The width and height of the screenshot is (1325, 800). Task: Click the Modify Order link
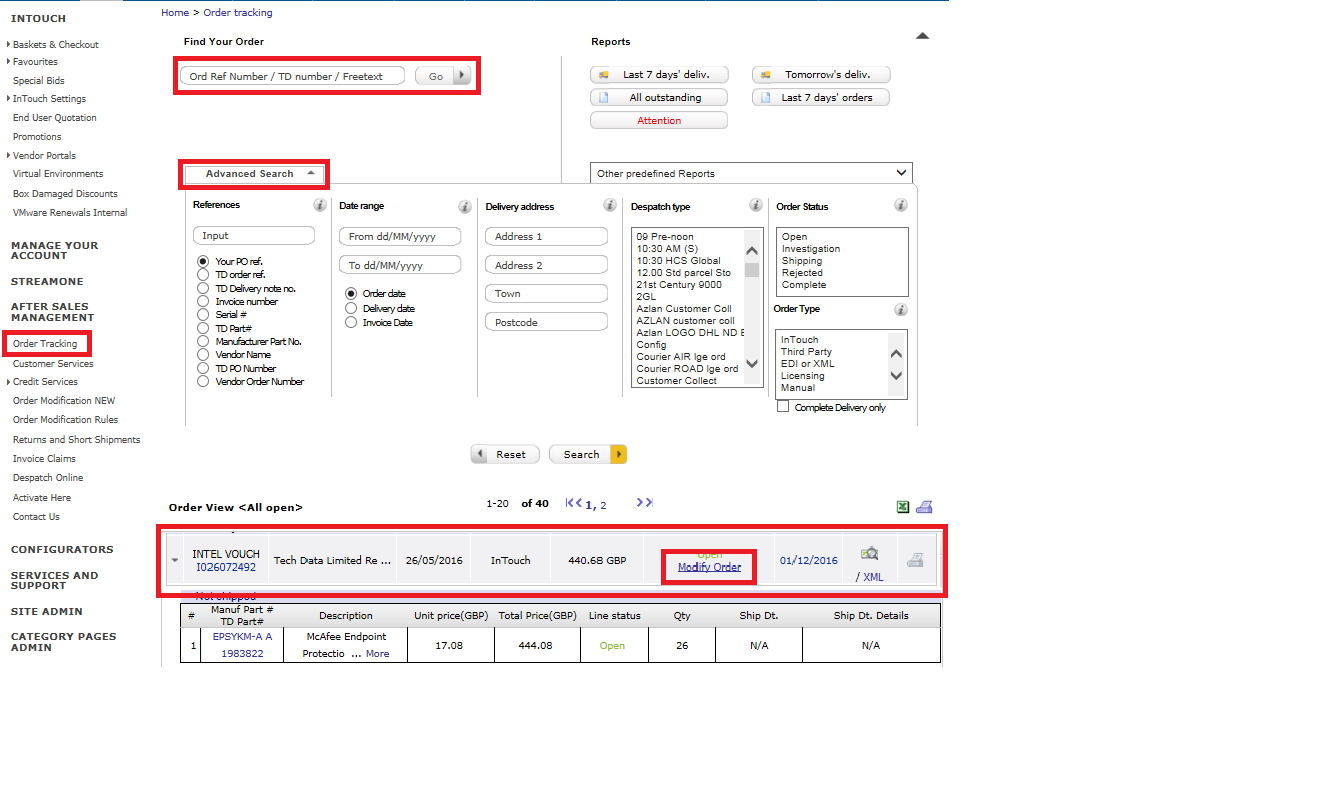click(709, 567)
